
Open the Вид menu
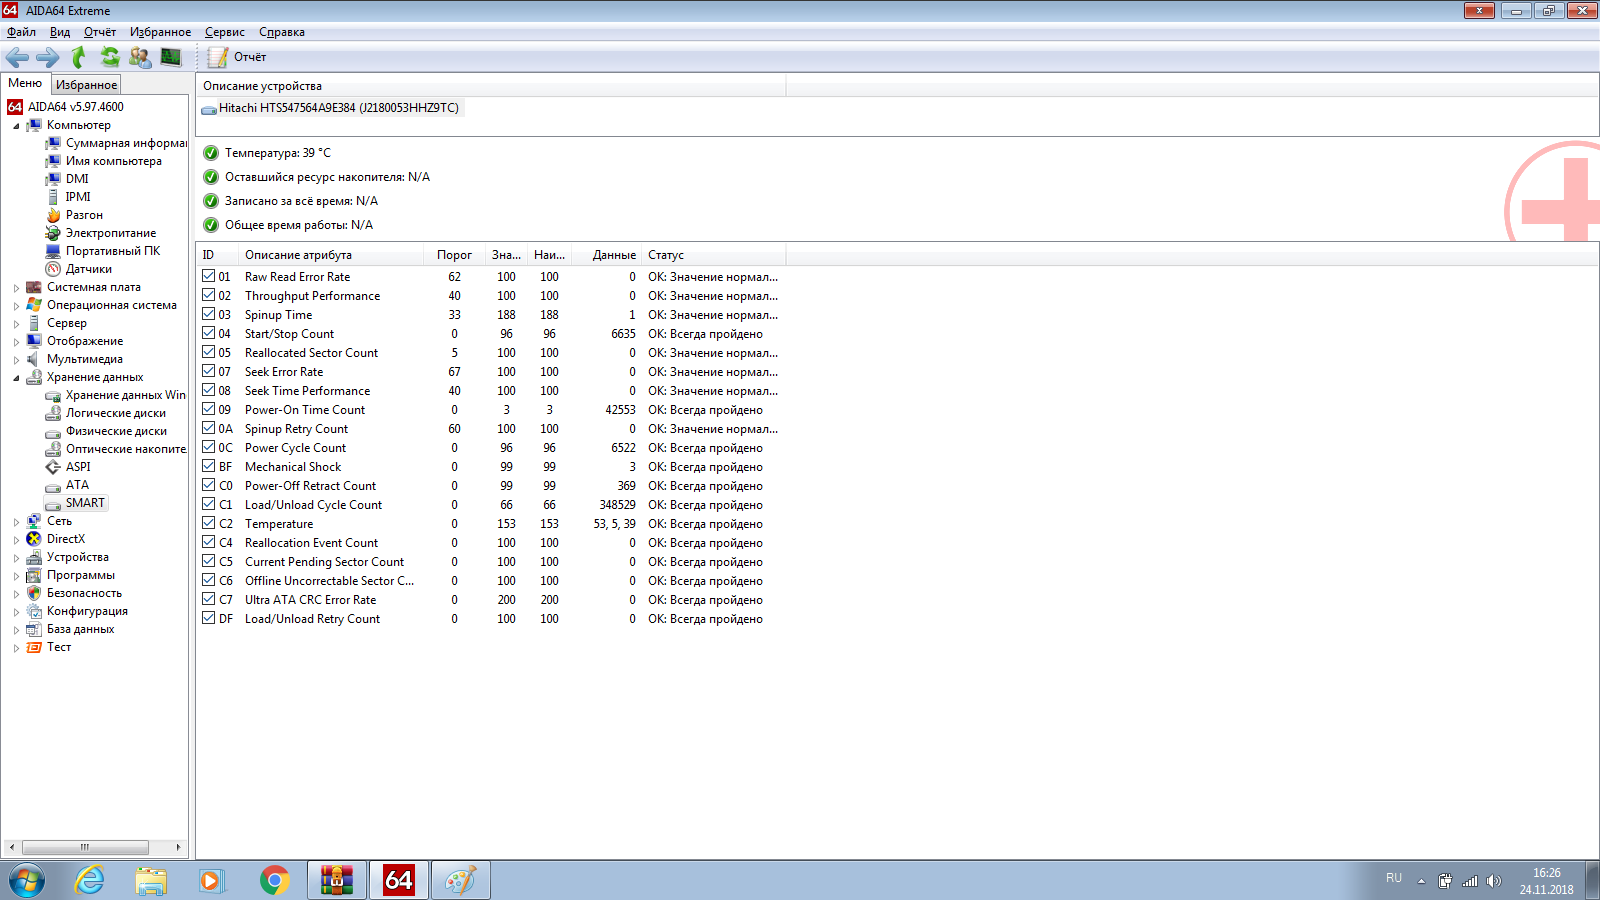coord(60,32)
